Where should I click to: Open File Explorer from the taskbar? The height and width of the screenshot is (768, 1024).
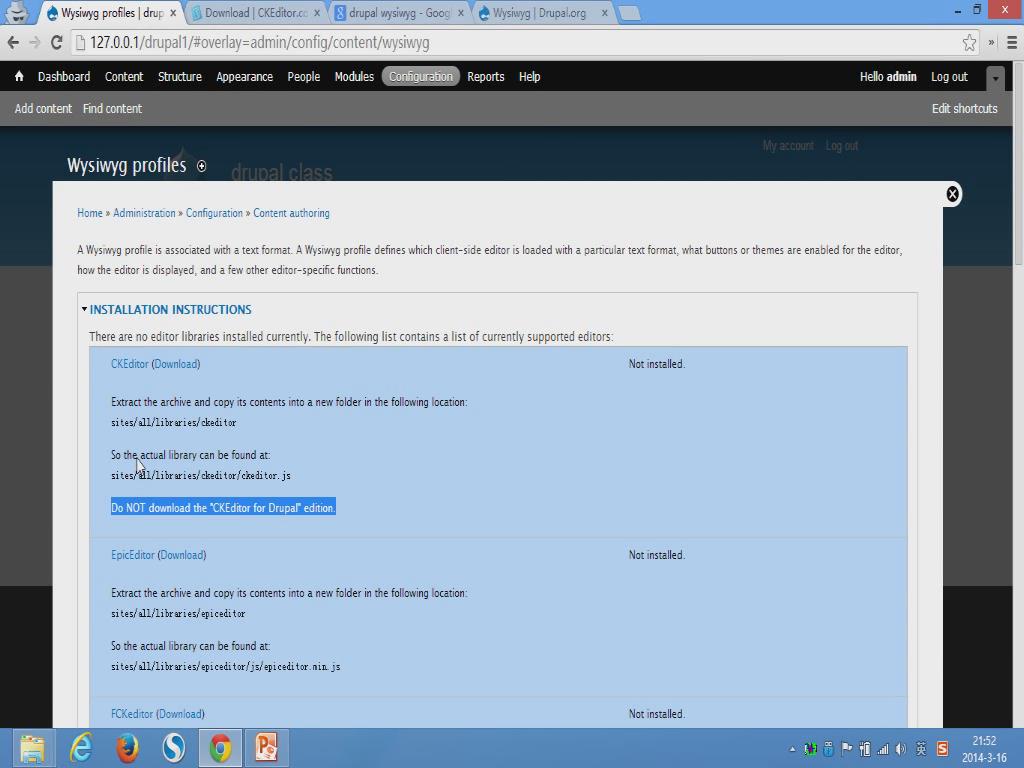click(31, 748)
